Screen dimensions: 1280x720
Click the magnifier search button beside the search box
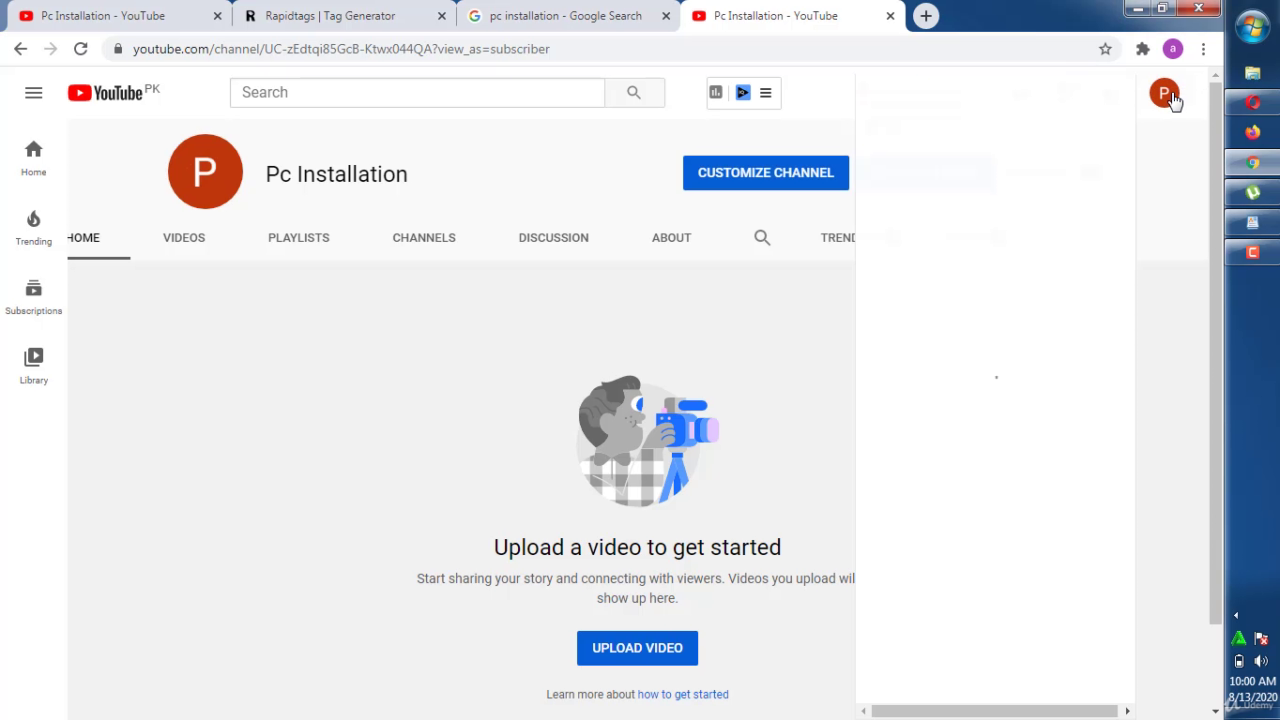point(634,93)
